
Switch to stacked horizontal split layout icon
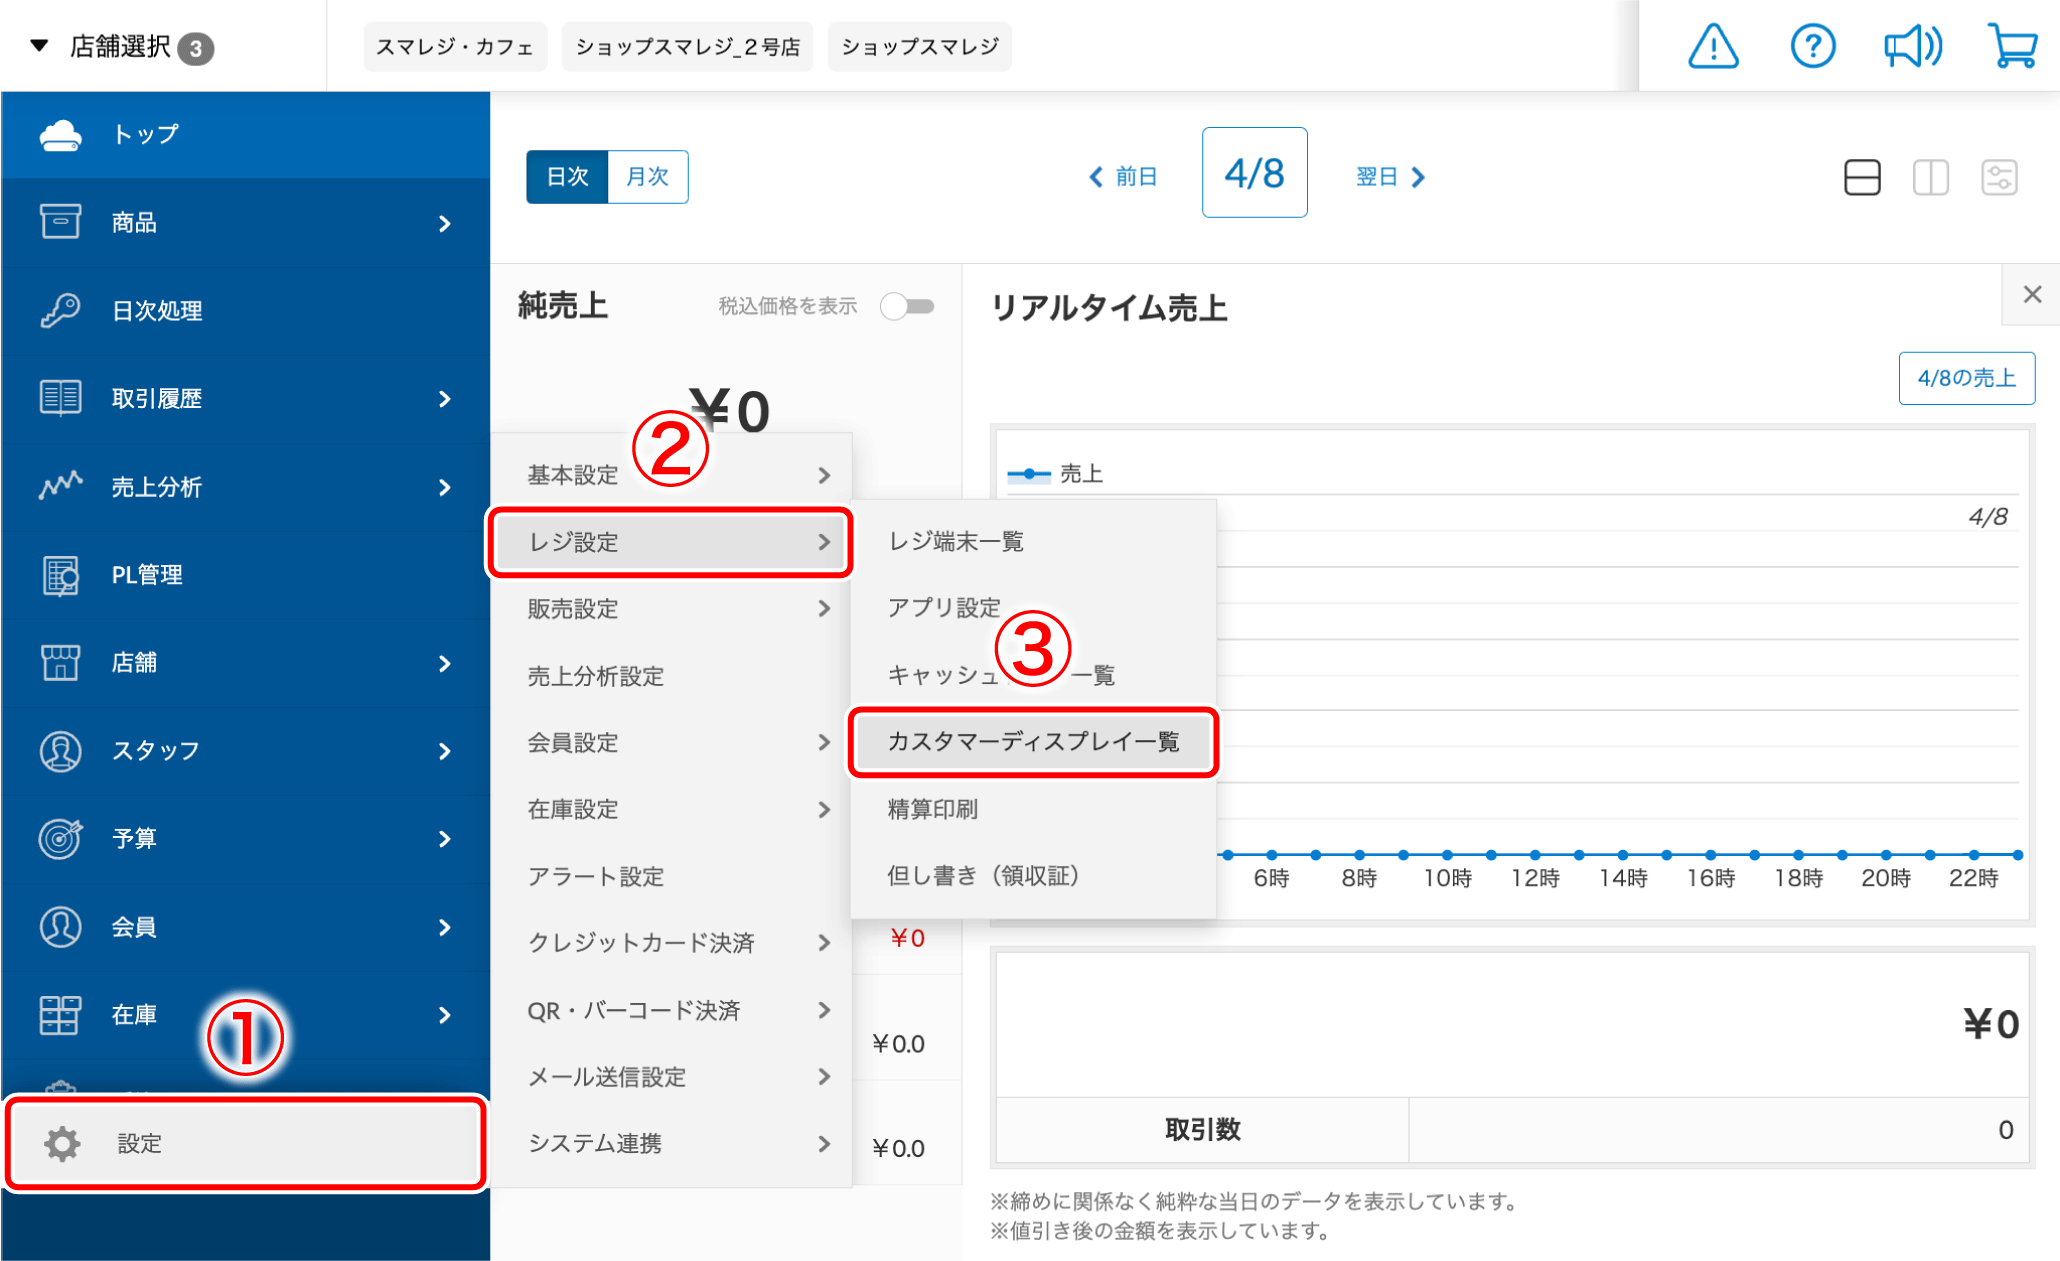1862,178
